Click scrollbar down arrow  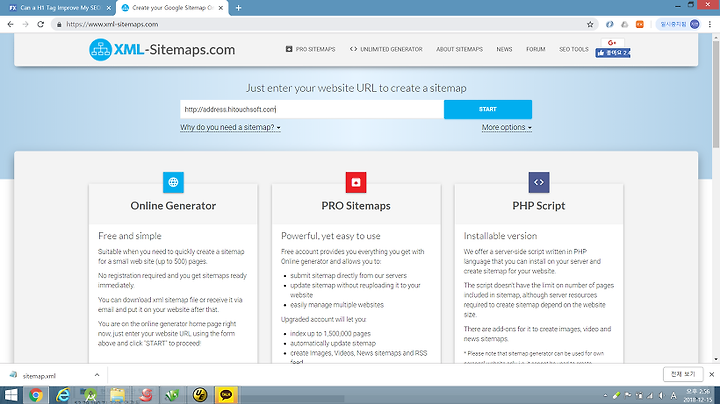tap(716, 359)
